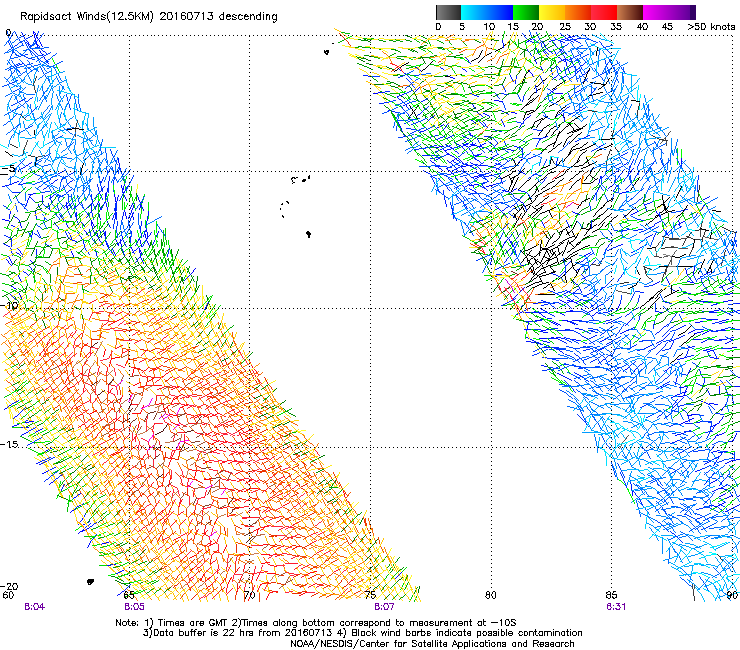This screenshot has width=740, height=650.
Task: Click the red 30-35 knot legend segment
Action: pyautogui.click(x=604, y=12)
